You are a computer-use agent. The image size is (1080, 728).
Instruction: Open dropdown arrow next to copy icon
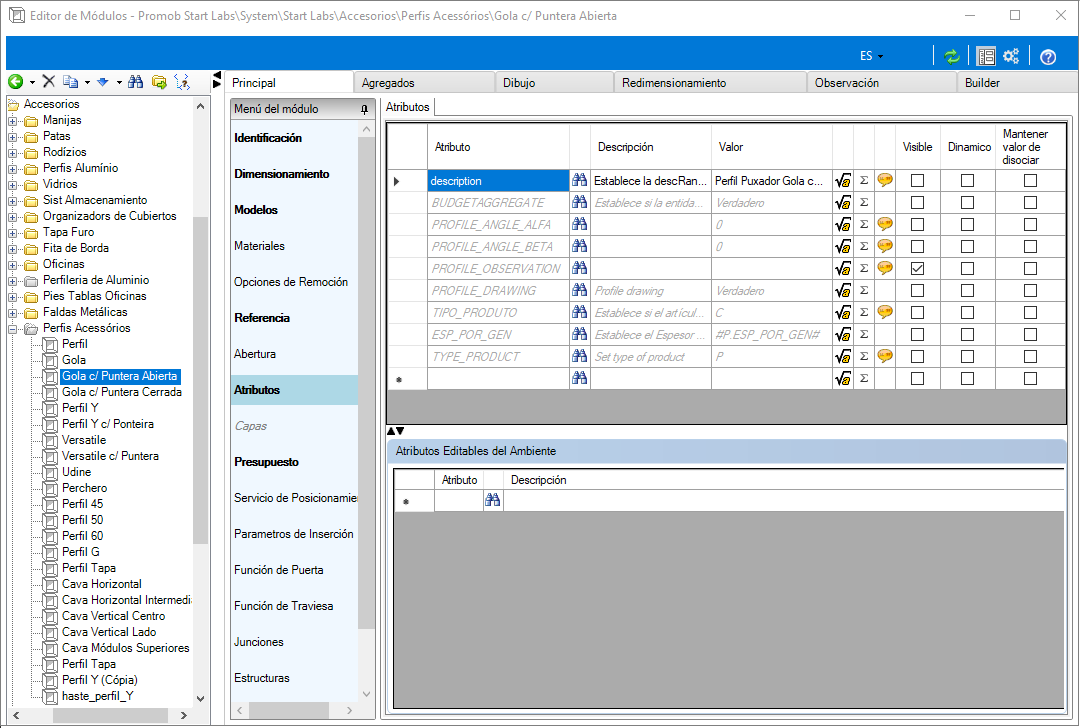87,83
